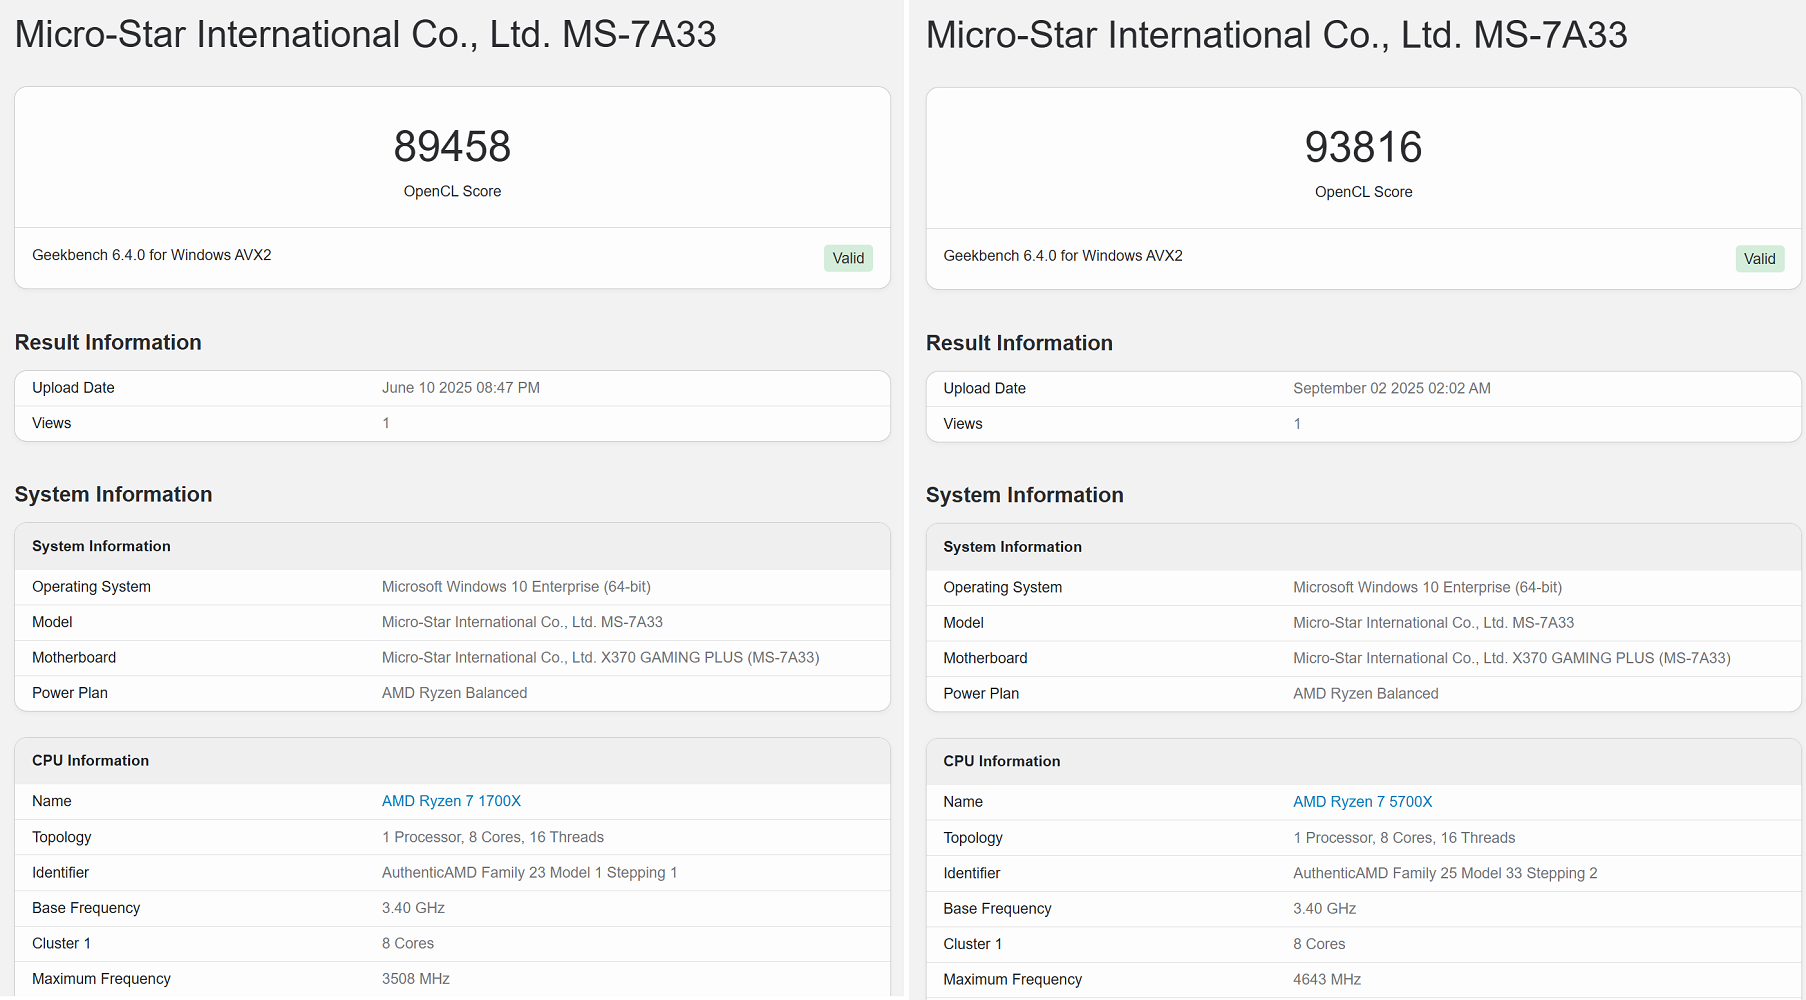Click the 3508 MHz maximum frequency value
This screenshot has width=1806, height=1000.
(x=416, y=979)
